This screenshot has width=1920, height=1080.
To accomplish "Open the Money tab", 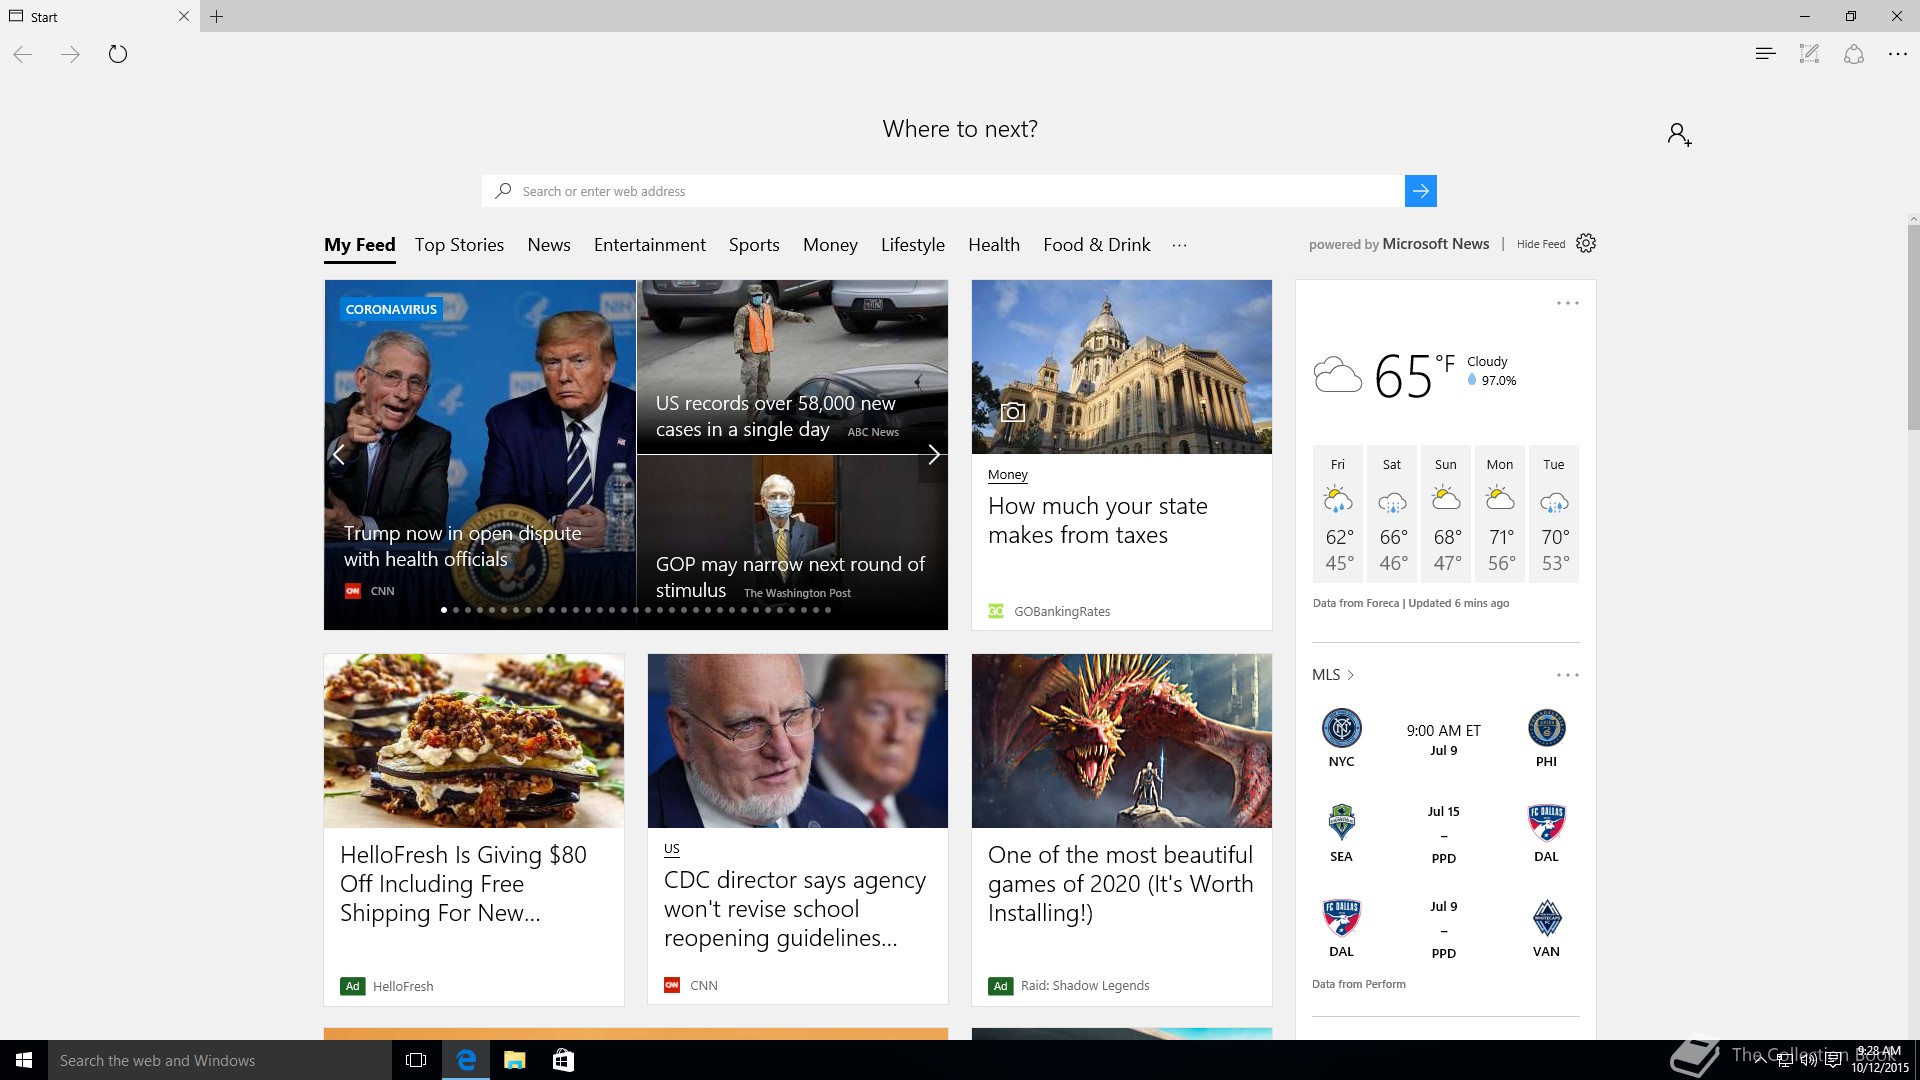I will [x=830, y=245].
